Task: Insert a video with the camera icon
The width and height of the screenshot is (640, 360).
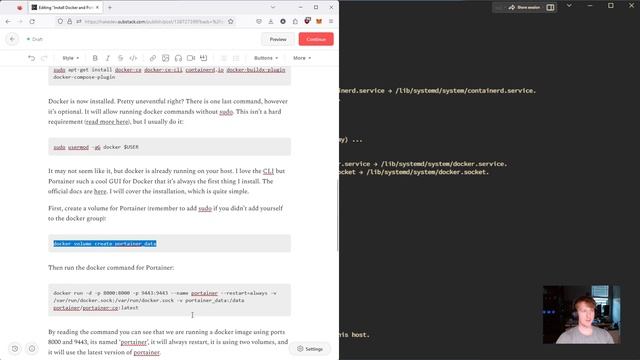Action: tap(191, 58)
